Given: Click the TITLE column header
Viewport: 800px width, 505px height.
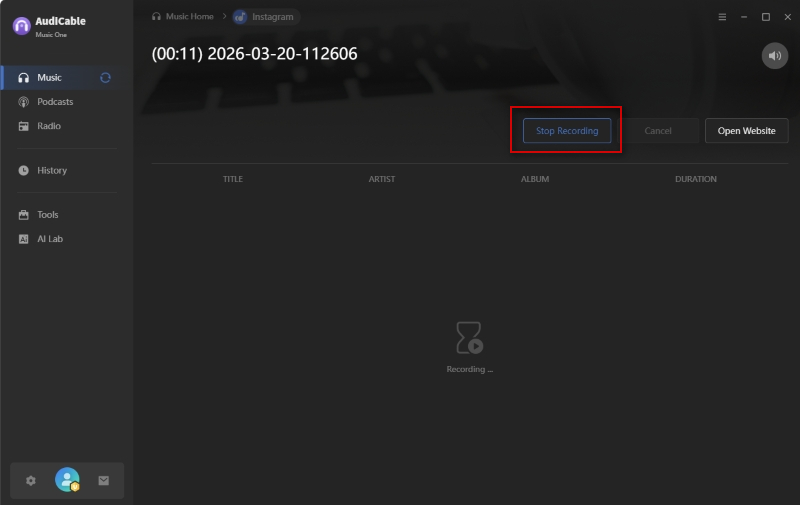Looking at the screenshot, I should 233,179.
